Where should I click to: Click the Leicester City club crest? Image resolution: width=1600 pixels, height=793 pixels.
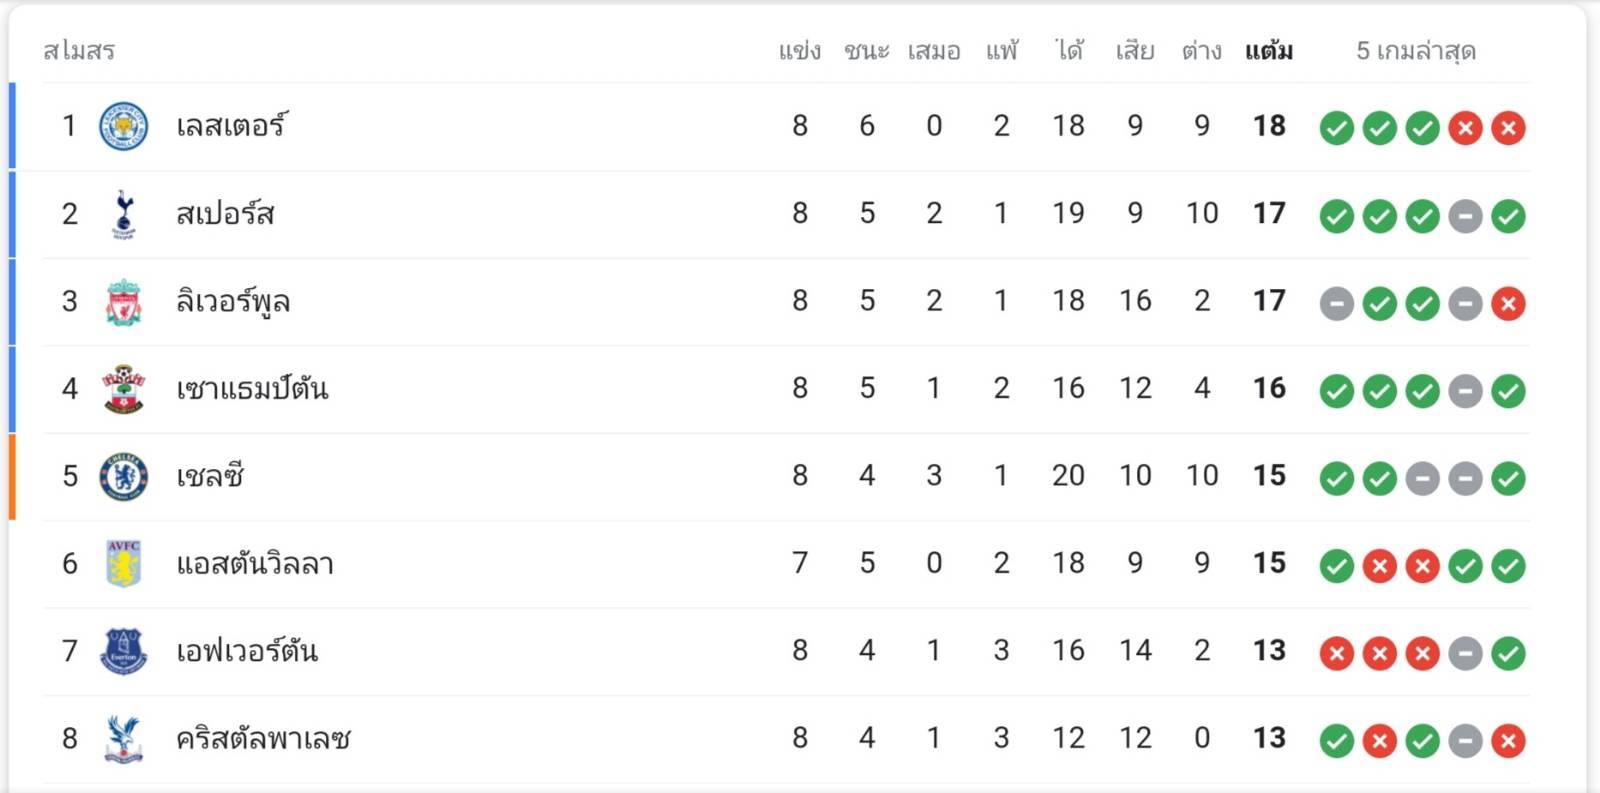click(x=124, y=126)
